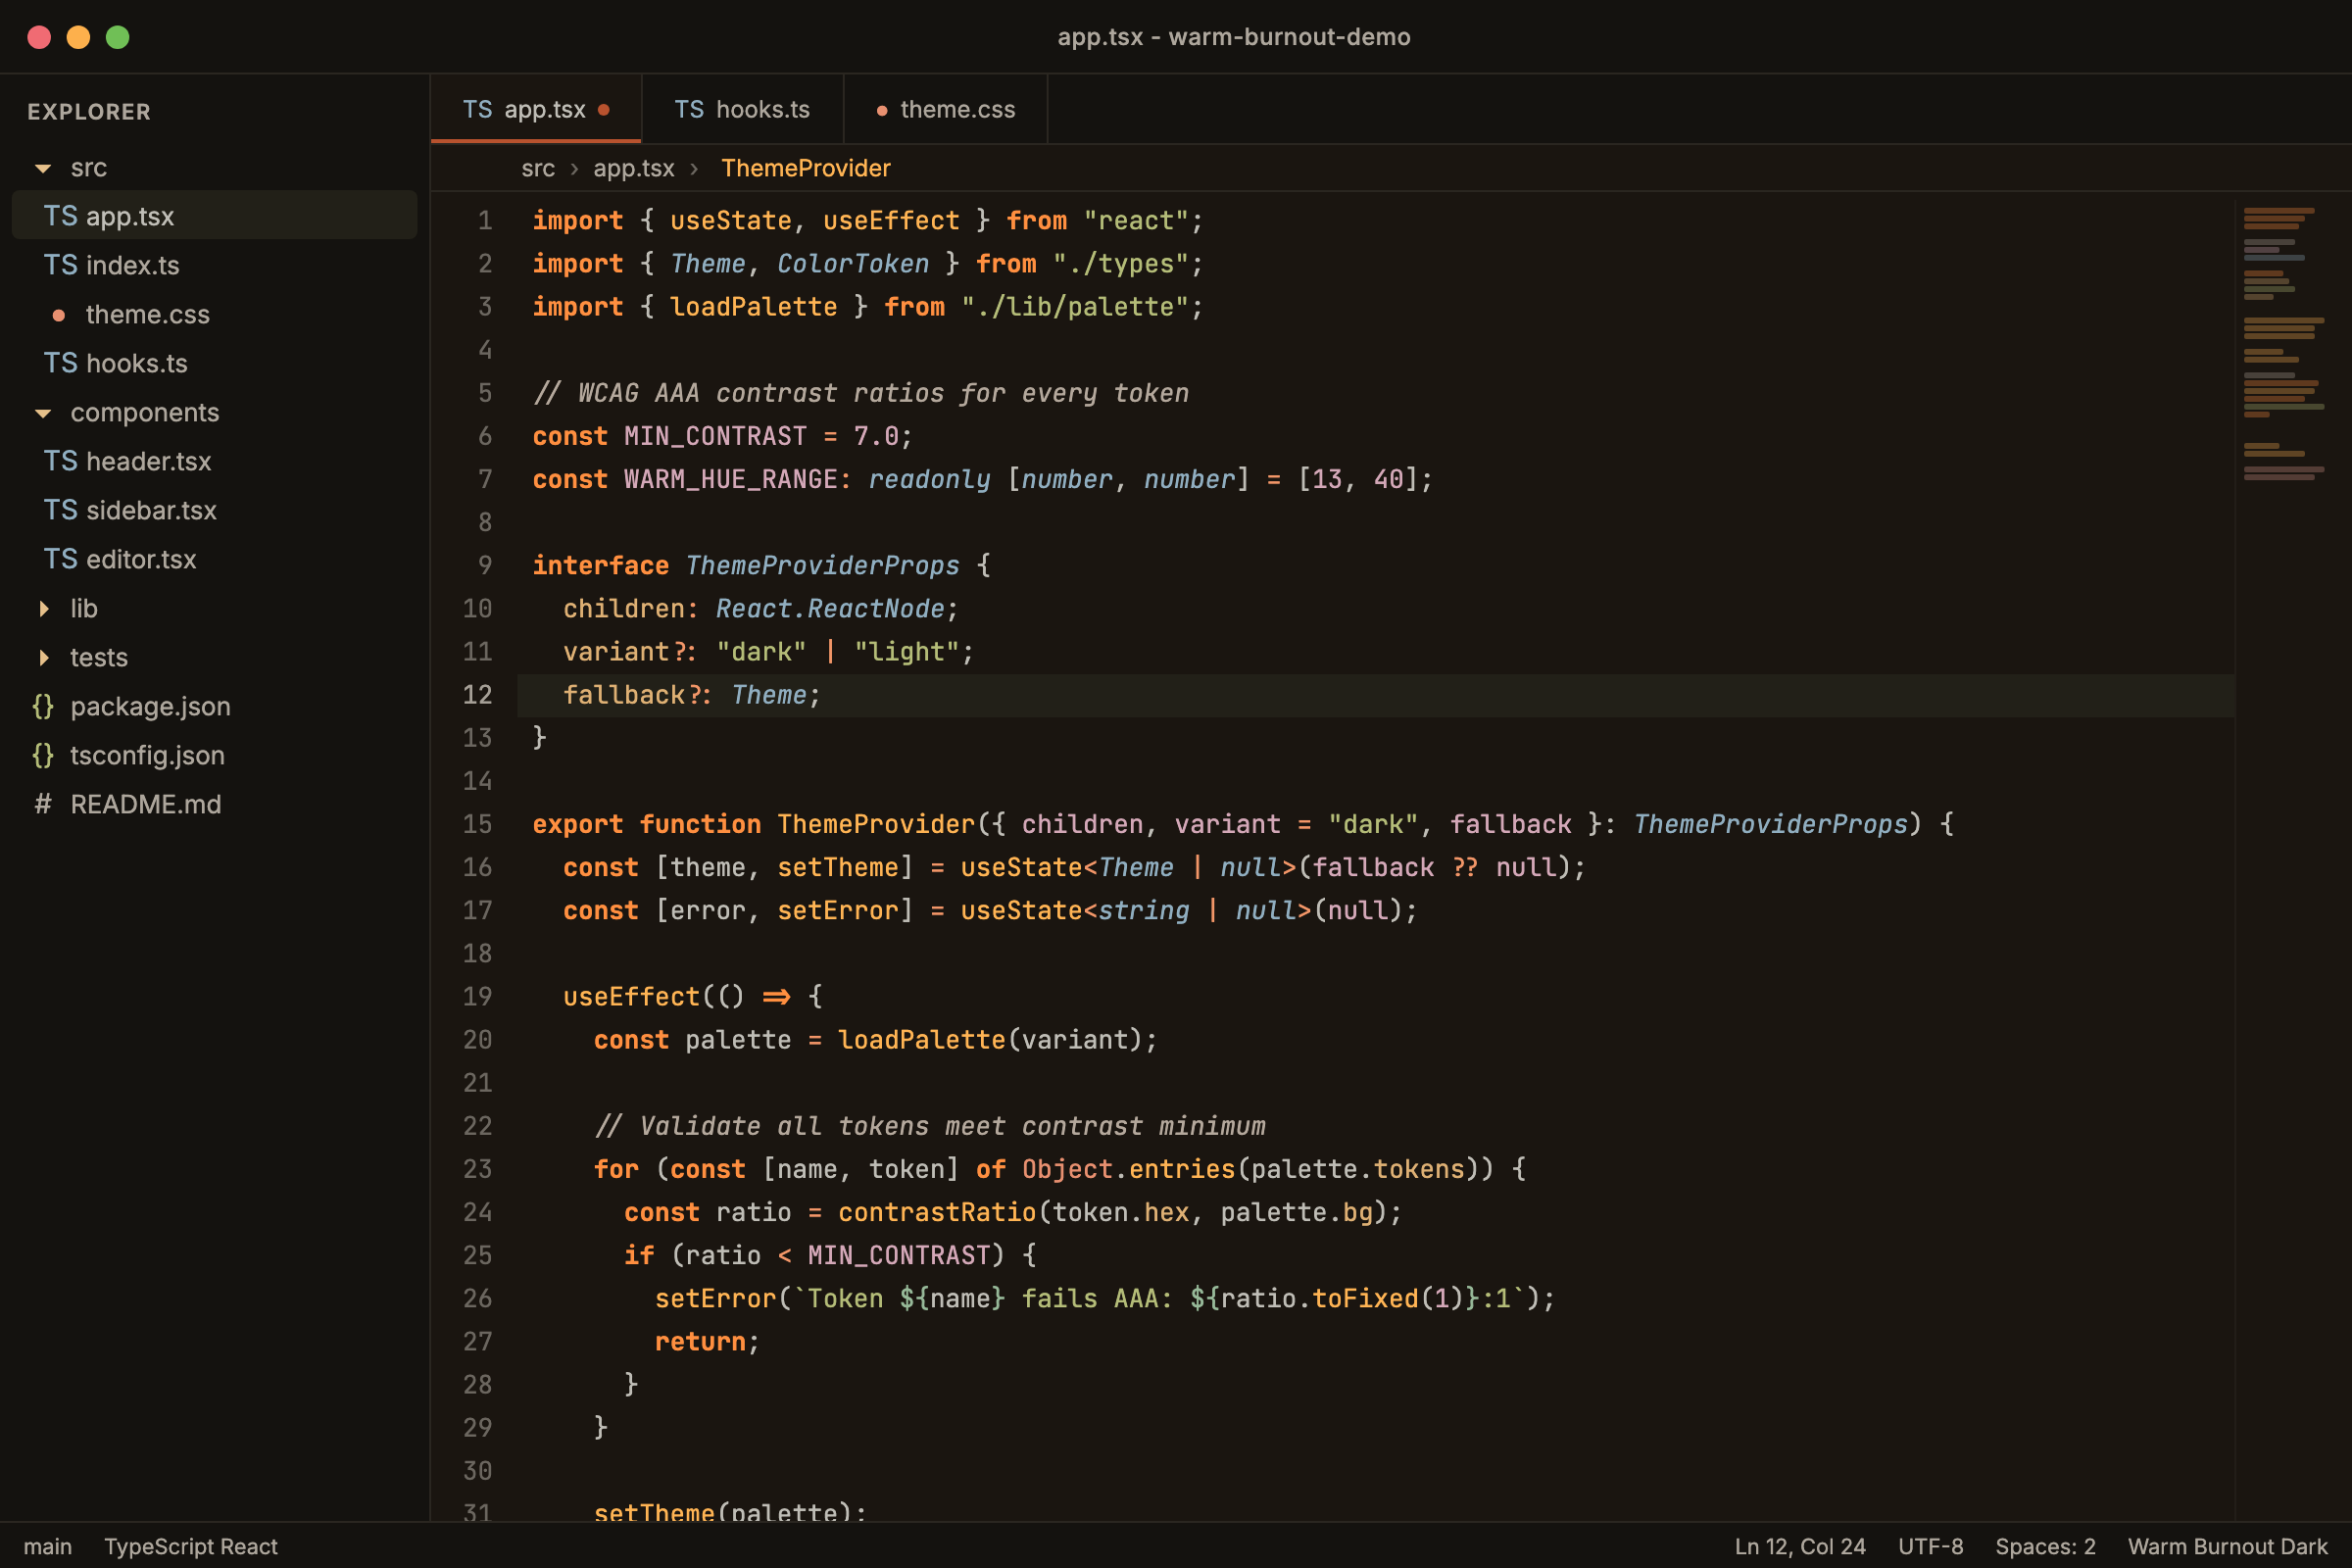Click the TS icon next to sidebar.tsx
Viewport: 2352px width, 1568px height.
[61, 510]
